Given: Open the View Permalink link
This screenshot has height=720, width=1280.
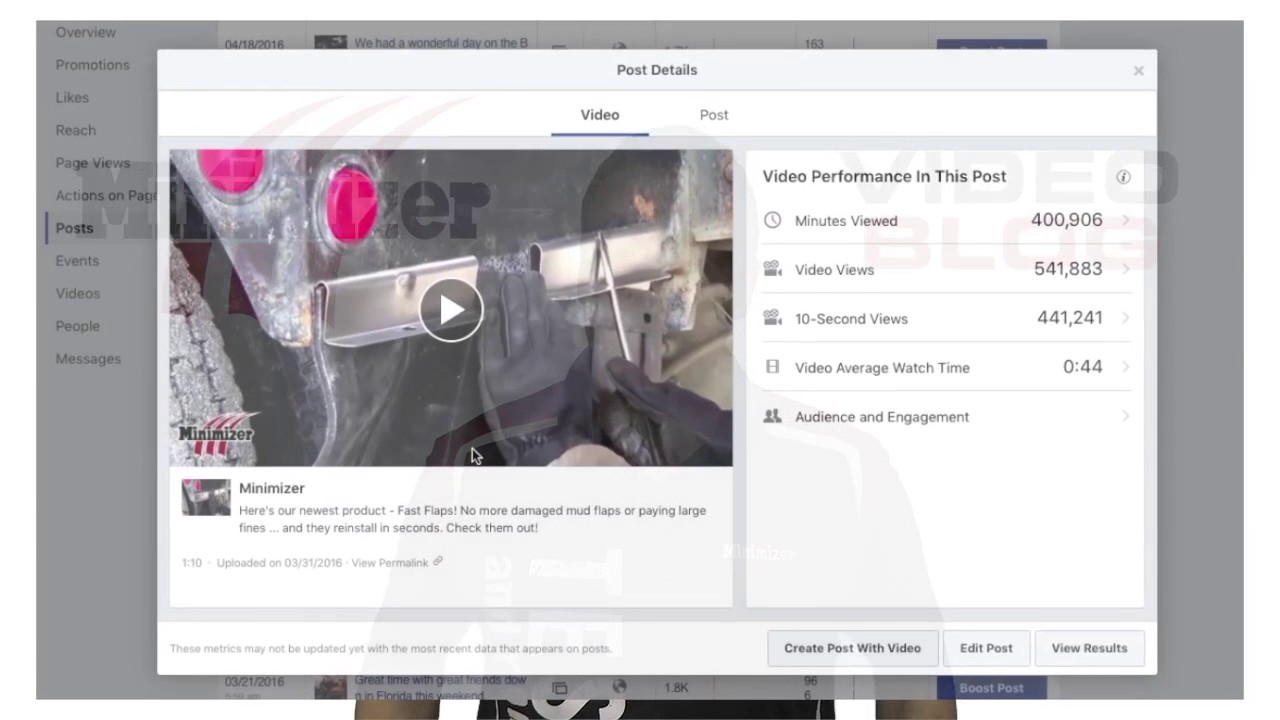Looking at the screenshot, I should (390, 563).
